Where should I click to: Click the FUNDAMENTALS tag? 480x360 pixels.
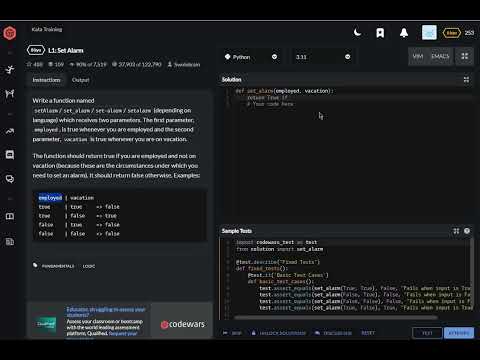(58, 266)
